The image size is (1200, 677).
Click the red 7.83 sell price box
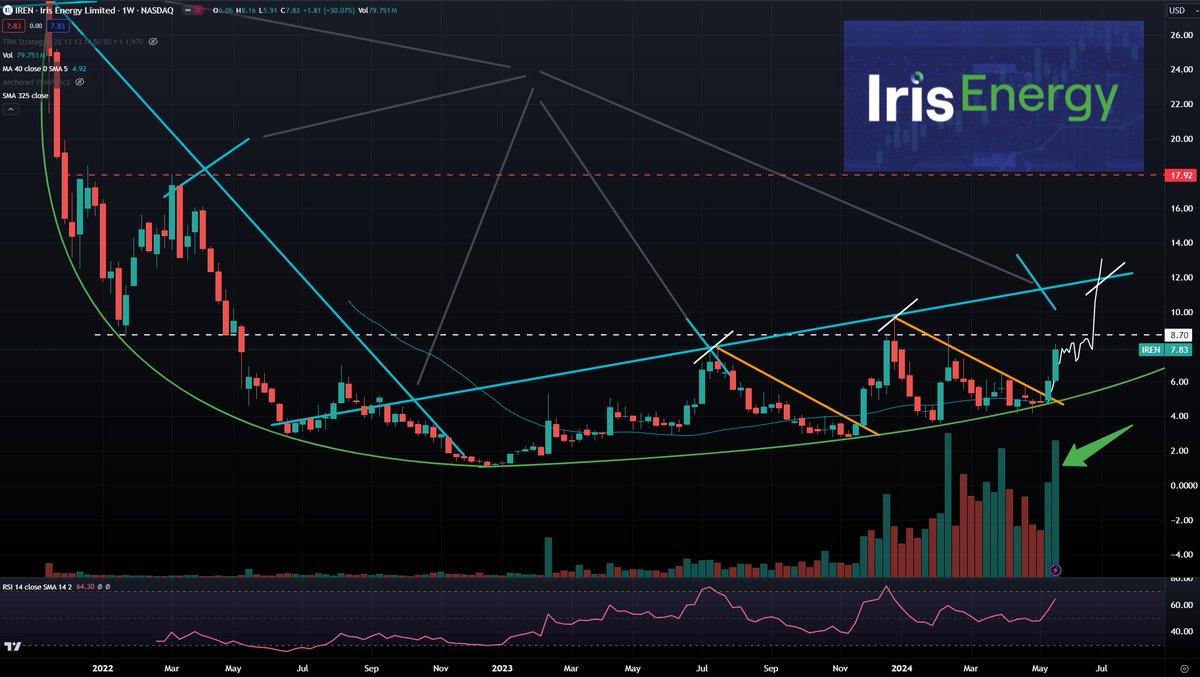pos(14,26)
